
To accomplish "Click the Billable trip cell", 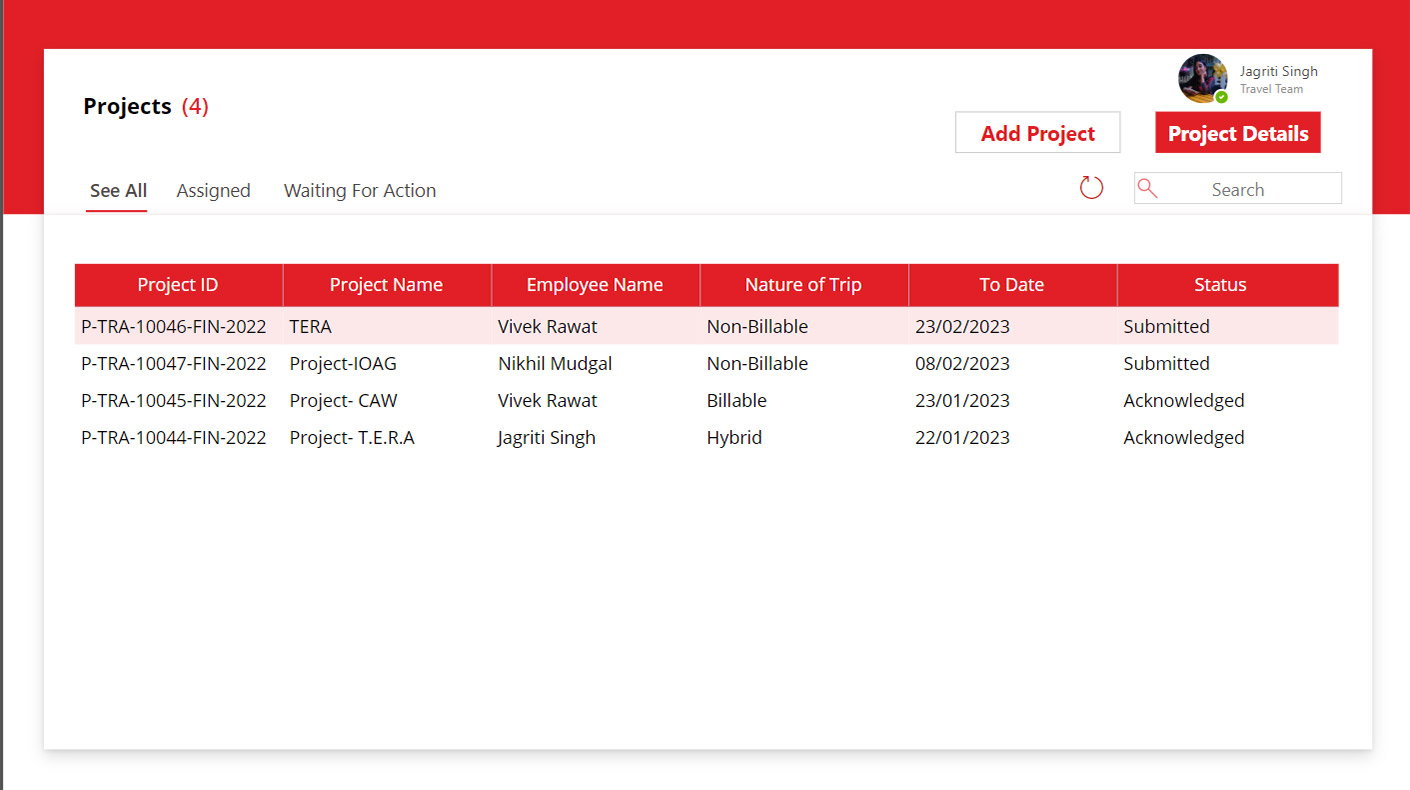I will [737, 400].
